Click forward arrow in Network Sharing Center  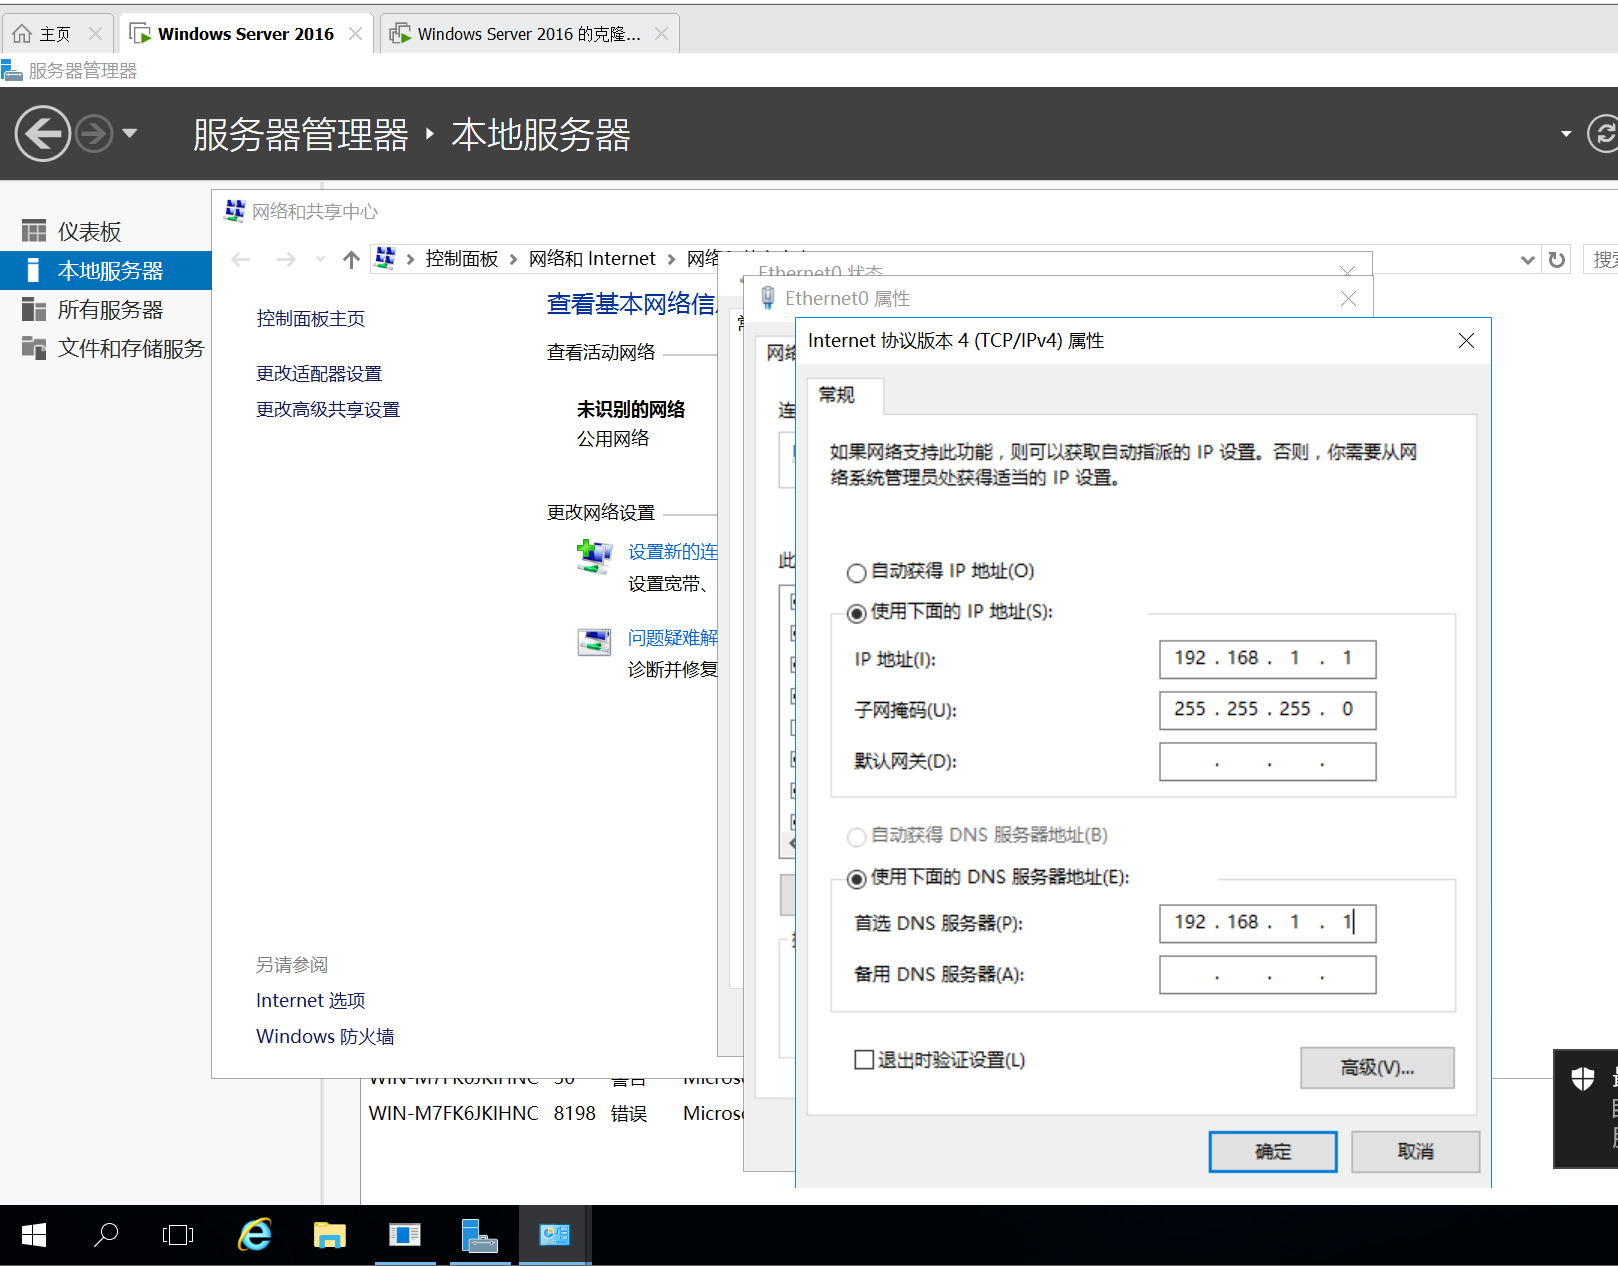pos(286,260)
